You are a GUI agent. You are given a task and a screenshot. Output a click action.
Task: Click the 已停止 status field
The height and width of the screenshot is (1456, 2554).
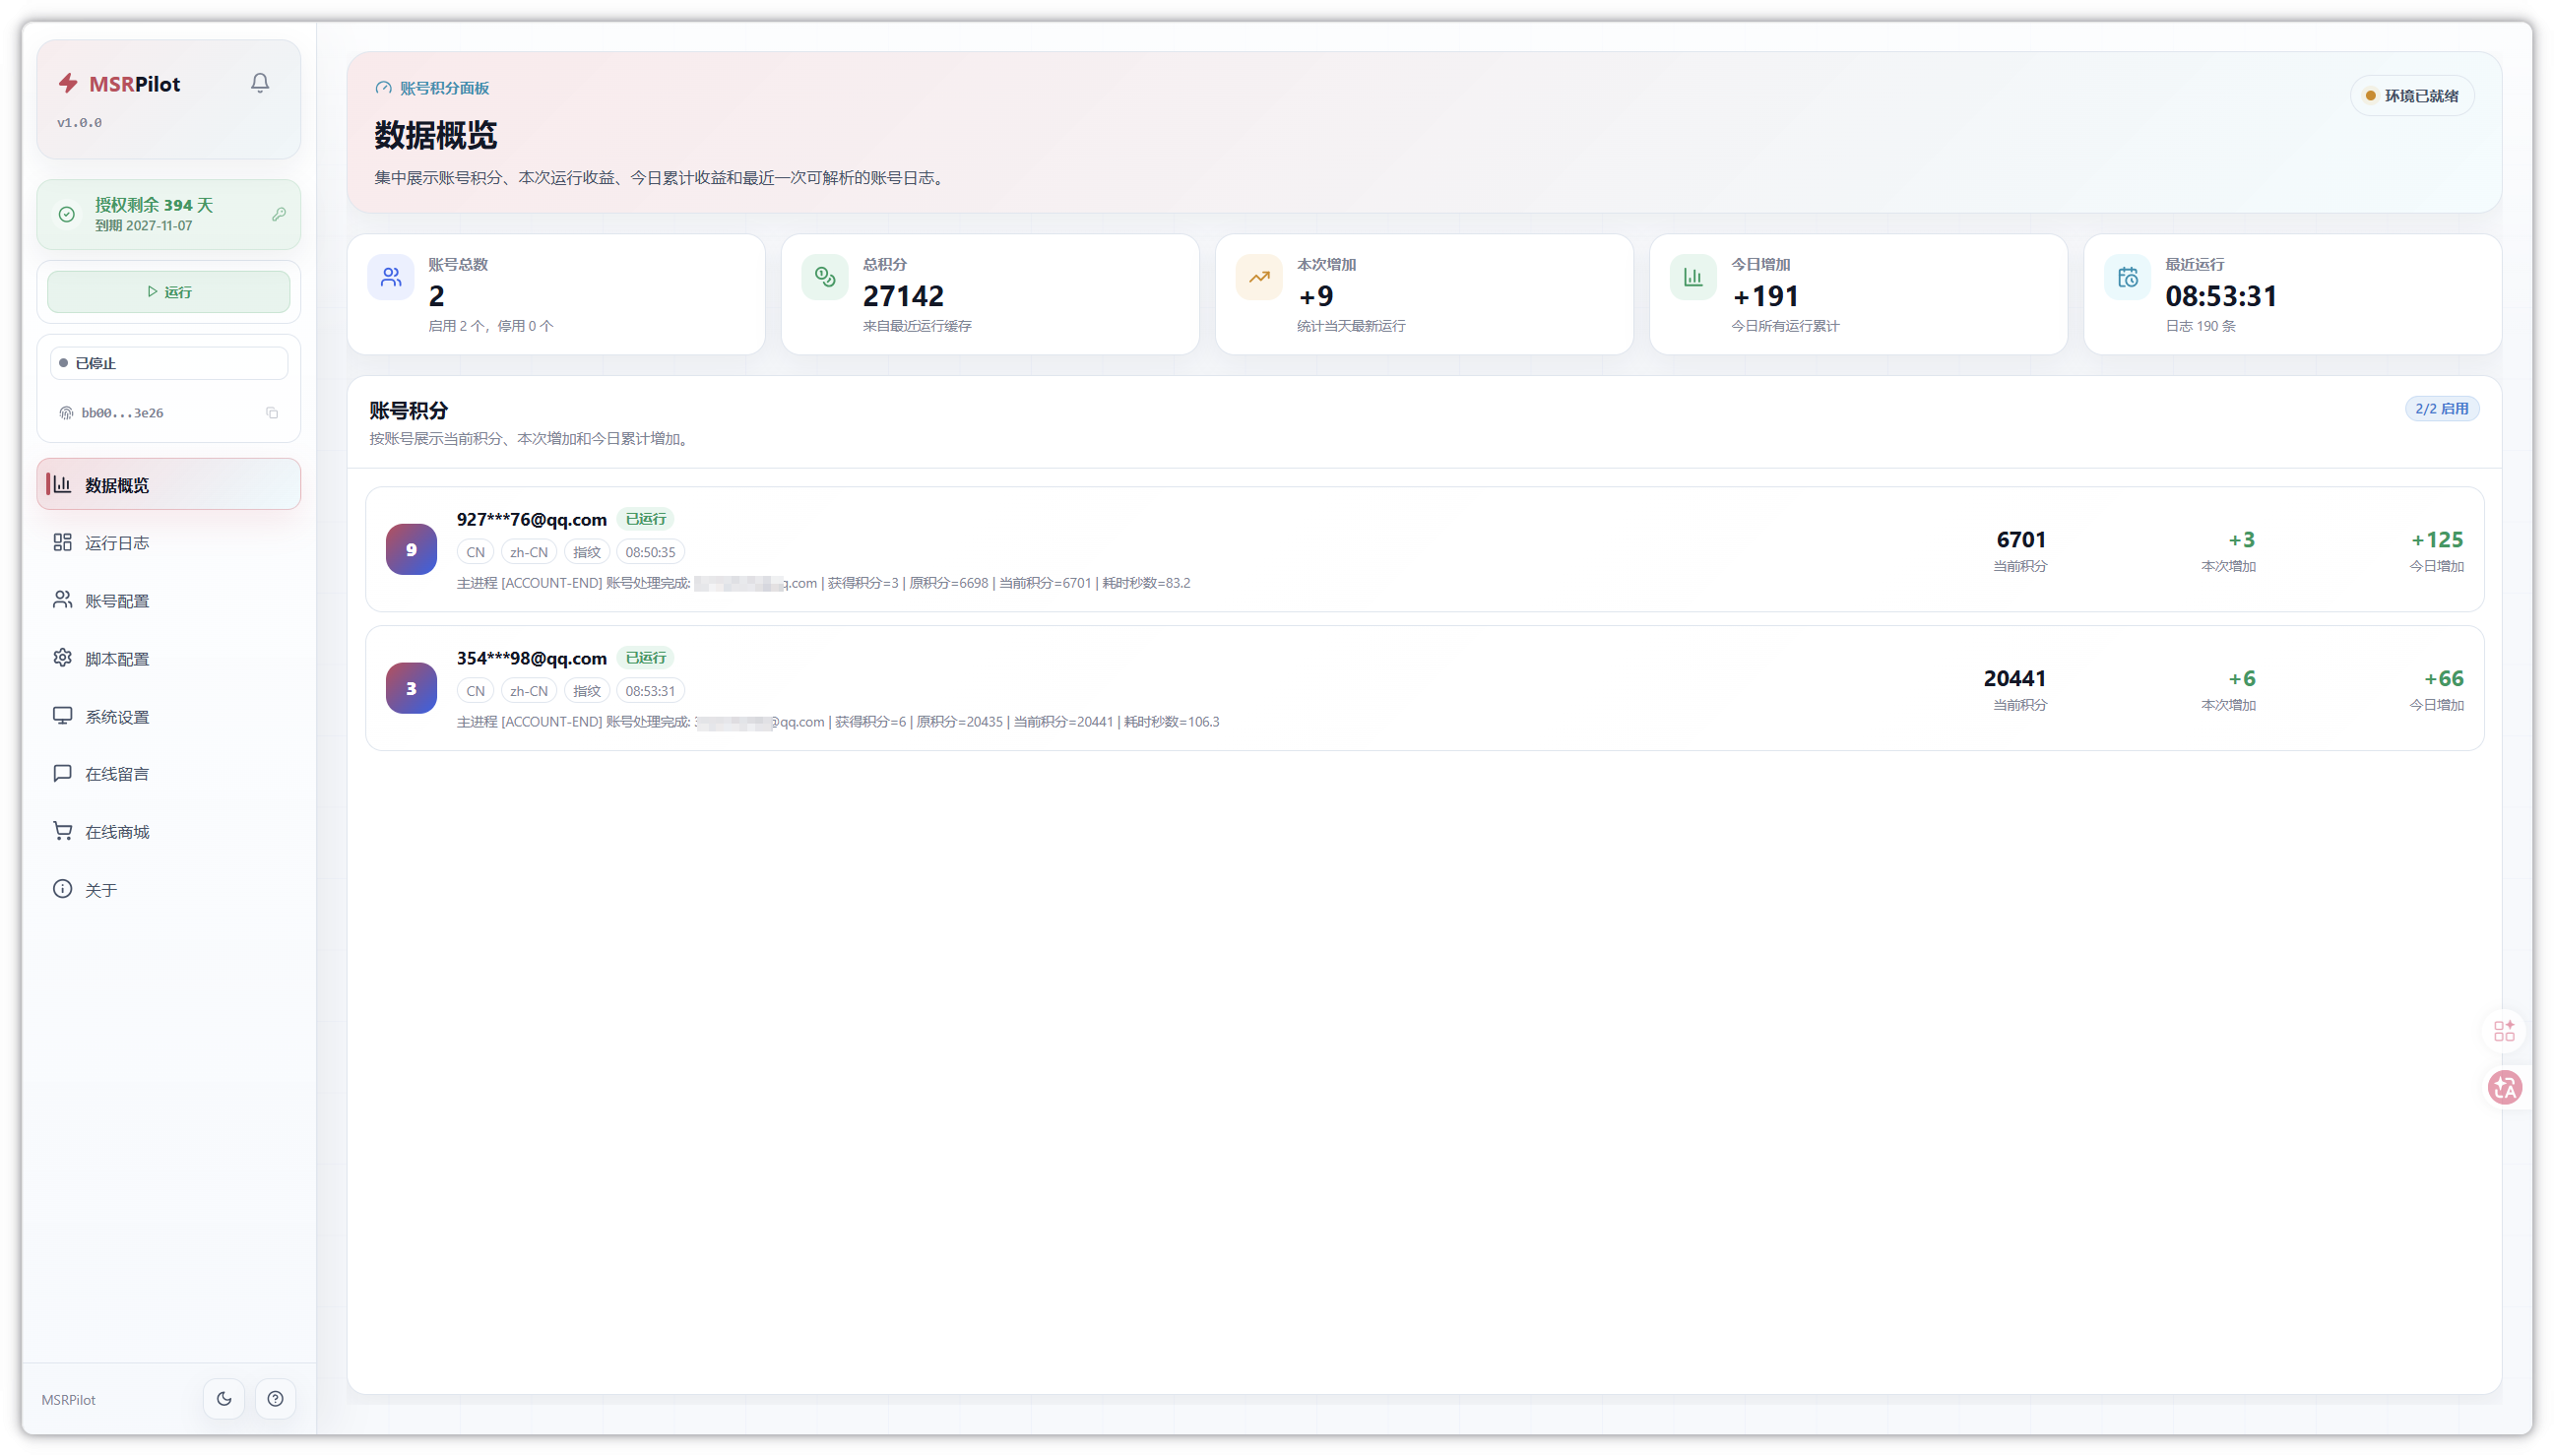click(x=169, y=363)
